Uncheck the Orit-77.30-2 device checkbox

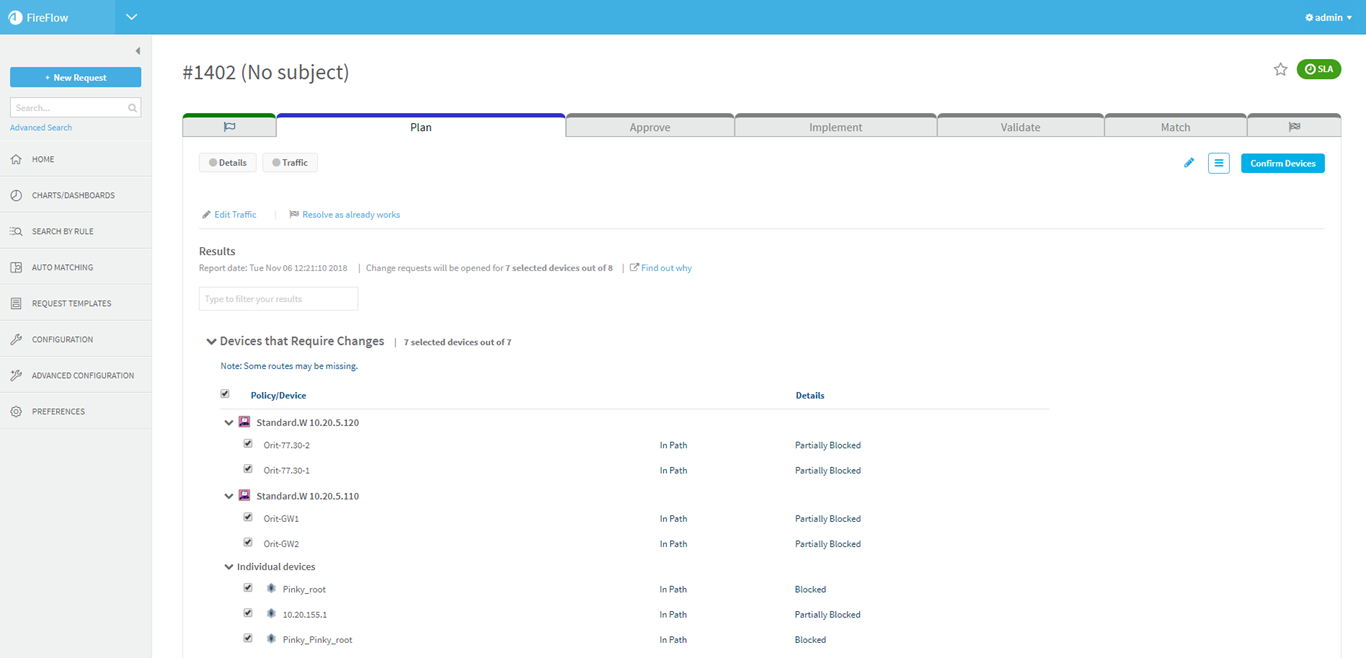click(x=248, y=444)
